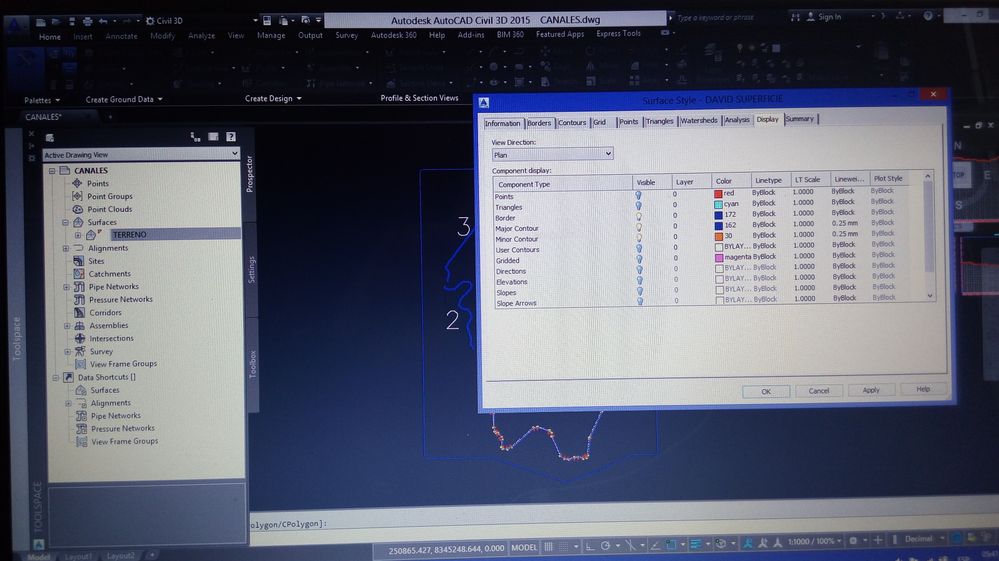999x561 pixels.
Task: Click the Assemblies icon in tree
Action: [80, 325]
